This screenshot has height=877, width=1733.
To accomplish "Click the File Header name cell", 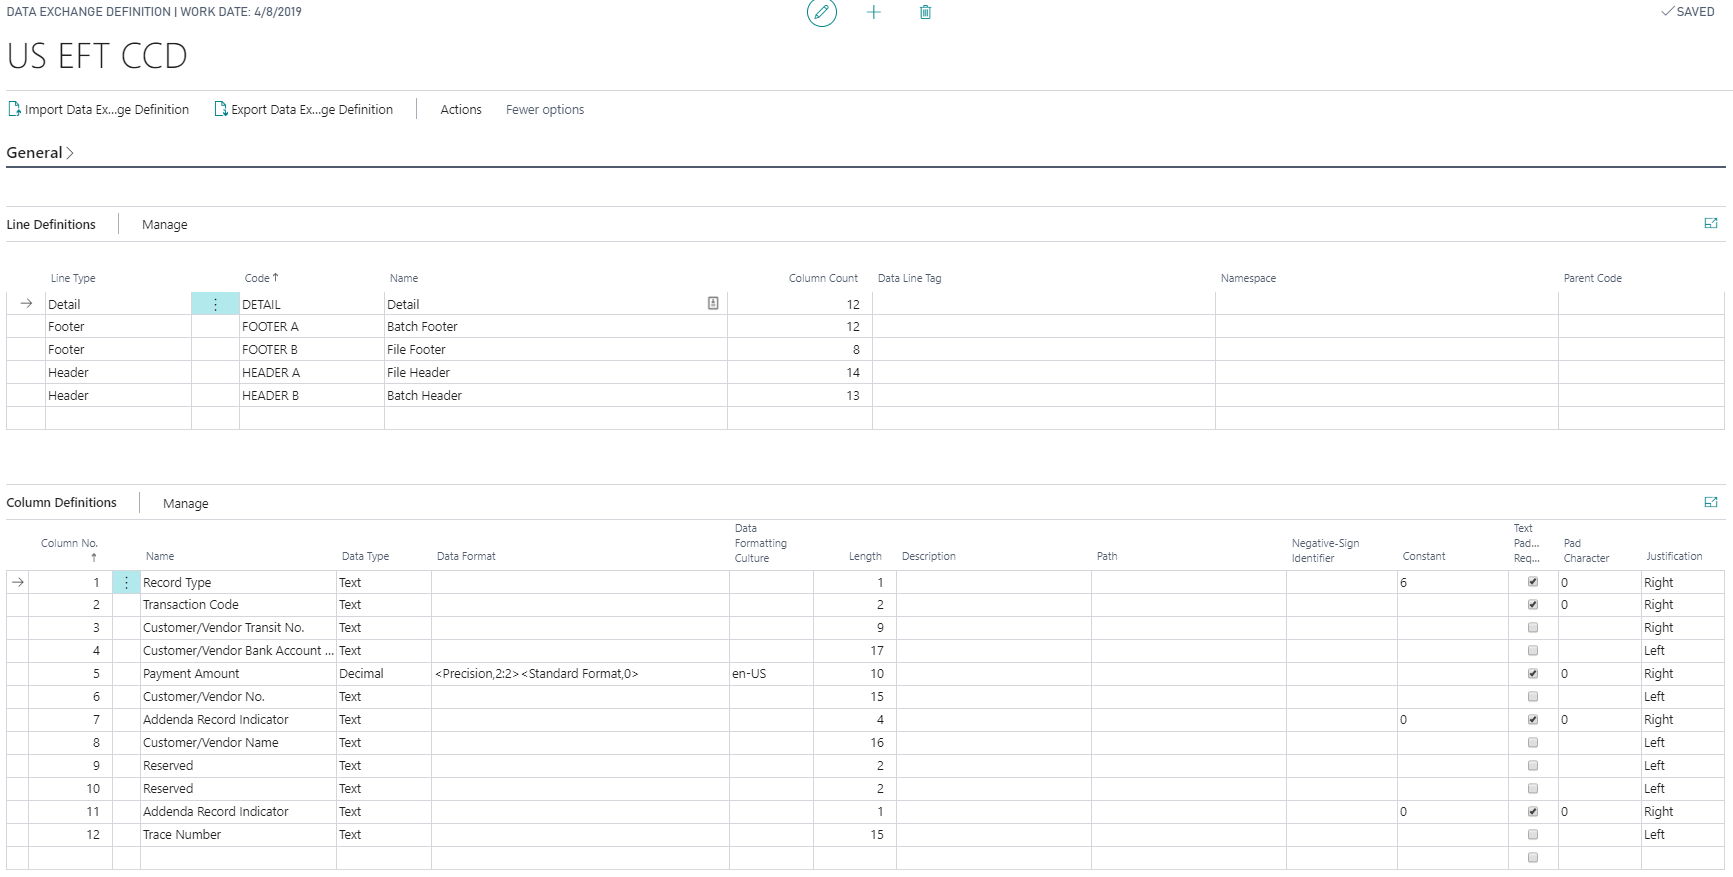I will [x=556, y=373].
